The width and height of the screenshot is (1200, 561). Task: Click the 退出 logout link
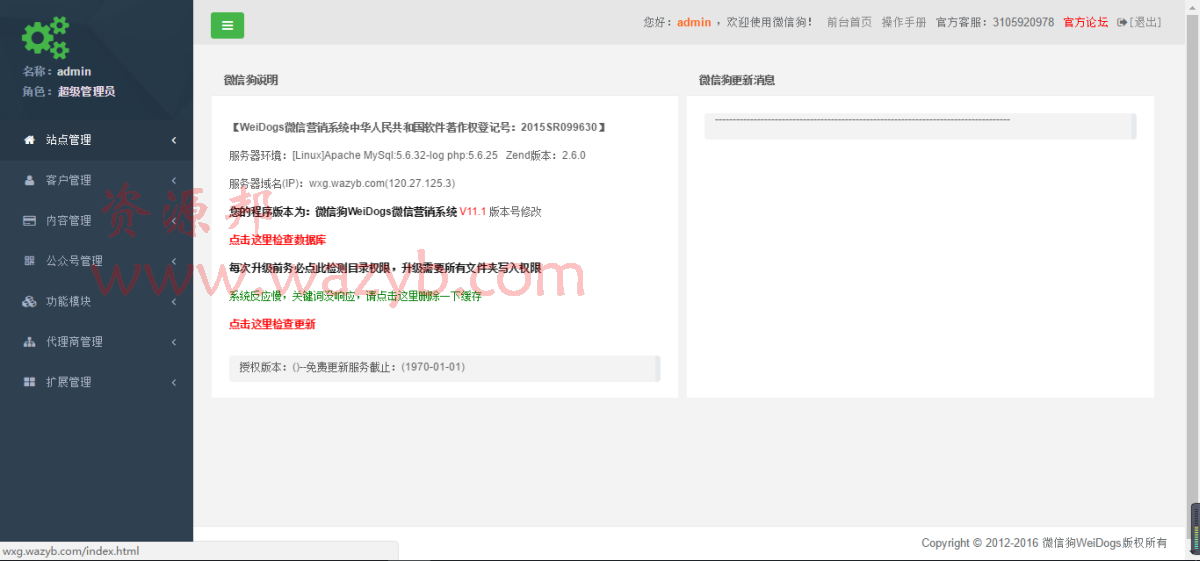(1146, 22)
